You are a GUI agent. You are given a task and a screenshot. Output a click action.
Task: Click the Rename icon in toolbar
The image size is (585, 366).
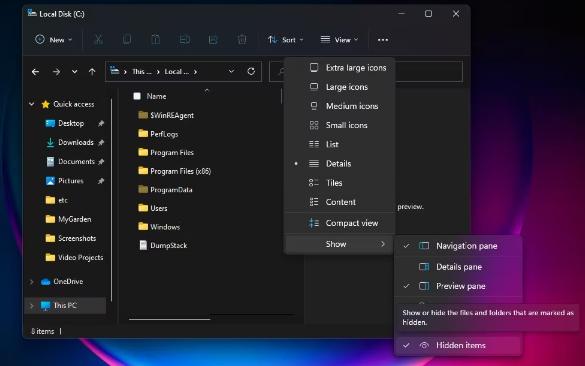click(x=185, y=40)
